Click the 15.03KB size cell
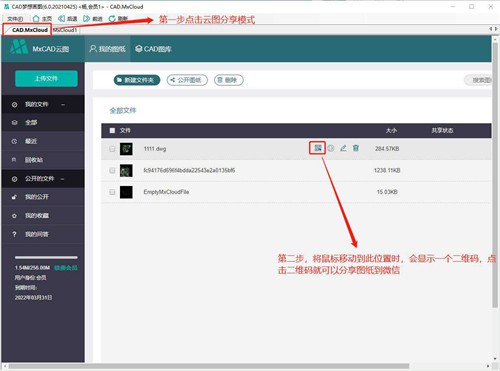The height and width of the screenshot is (371, 500). coord(387,192)
